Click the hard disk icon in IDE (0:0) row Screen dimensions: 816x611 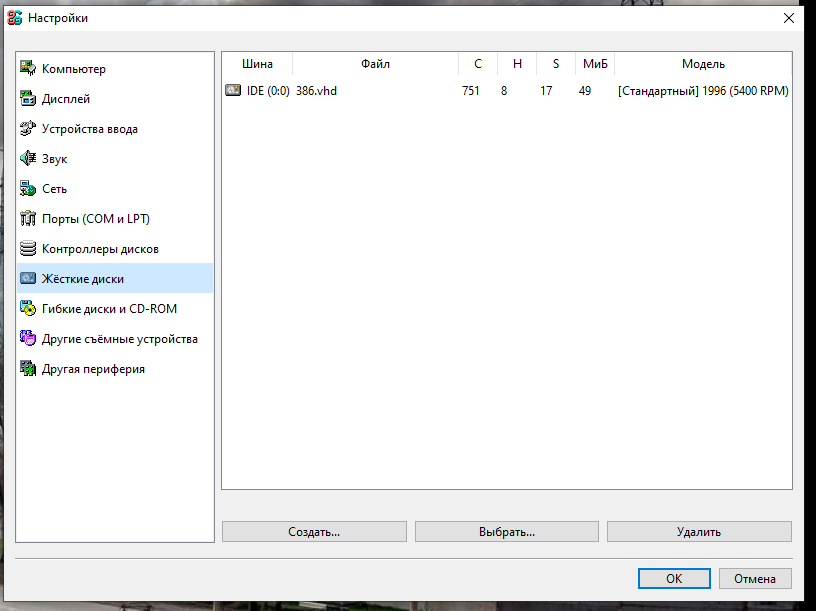[x=233, y=91]
